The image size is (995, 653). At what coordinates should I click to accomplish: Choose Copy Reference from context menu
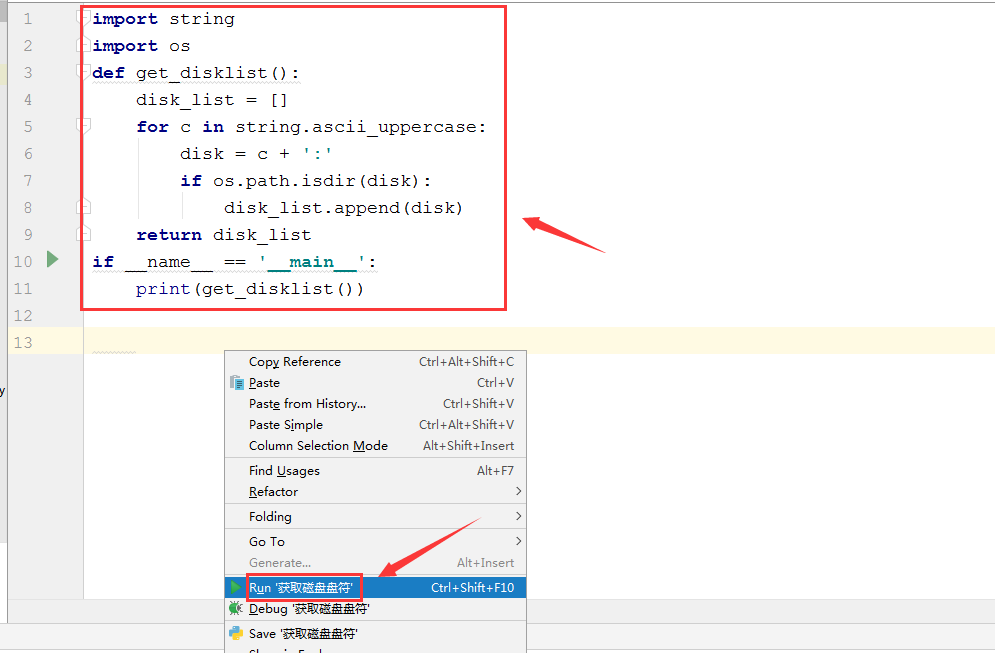click(375, 362)
